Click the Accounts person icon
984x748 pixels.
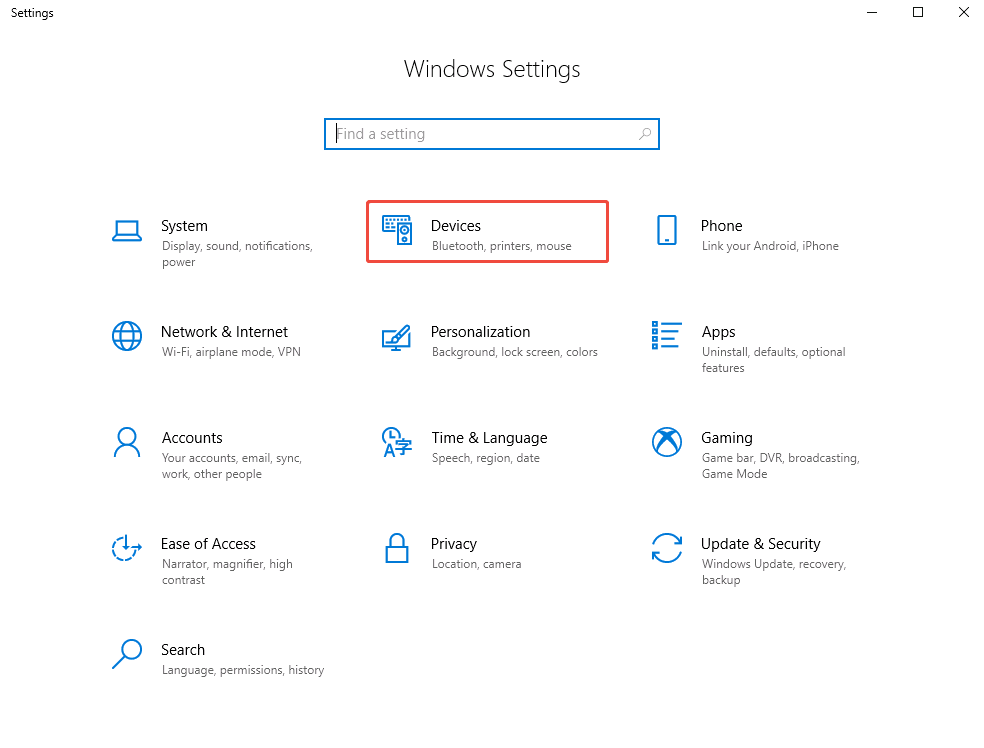coord(127,442)
